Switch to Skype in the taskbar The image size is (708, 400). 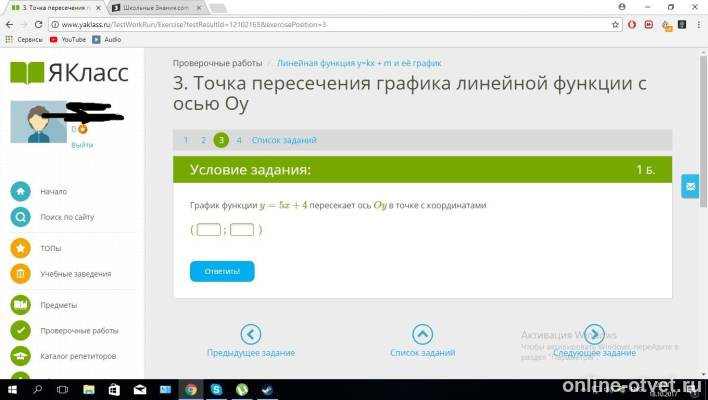(x=216, y=389)
